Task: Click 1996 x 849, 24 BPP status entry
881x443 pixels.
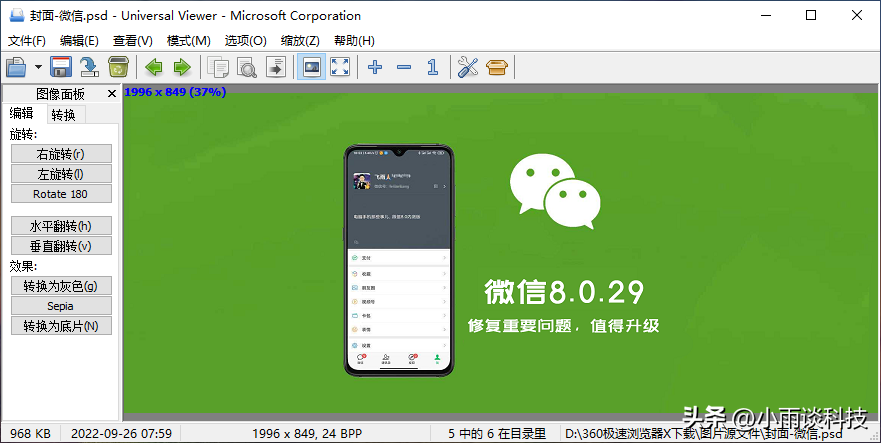Action: (x=307, y=433)
